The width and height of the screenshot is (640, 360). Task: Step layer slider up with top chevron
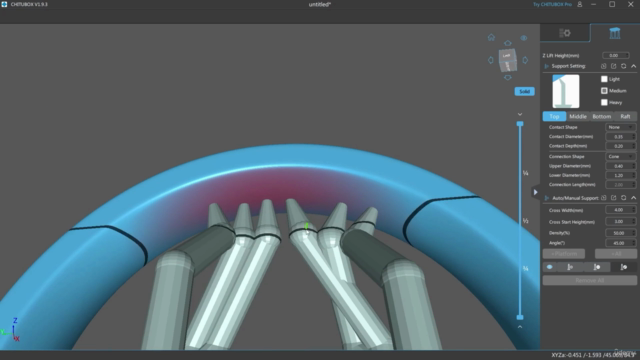[x=520, y=115]
